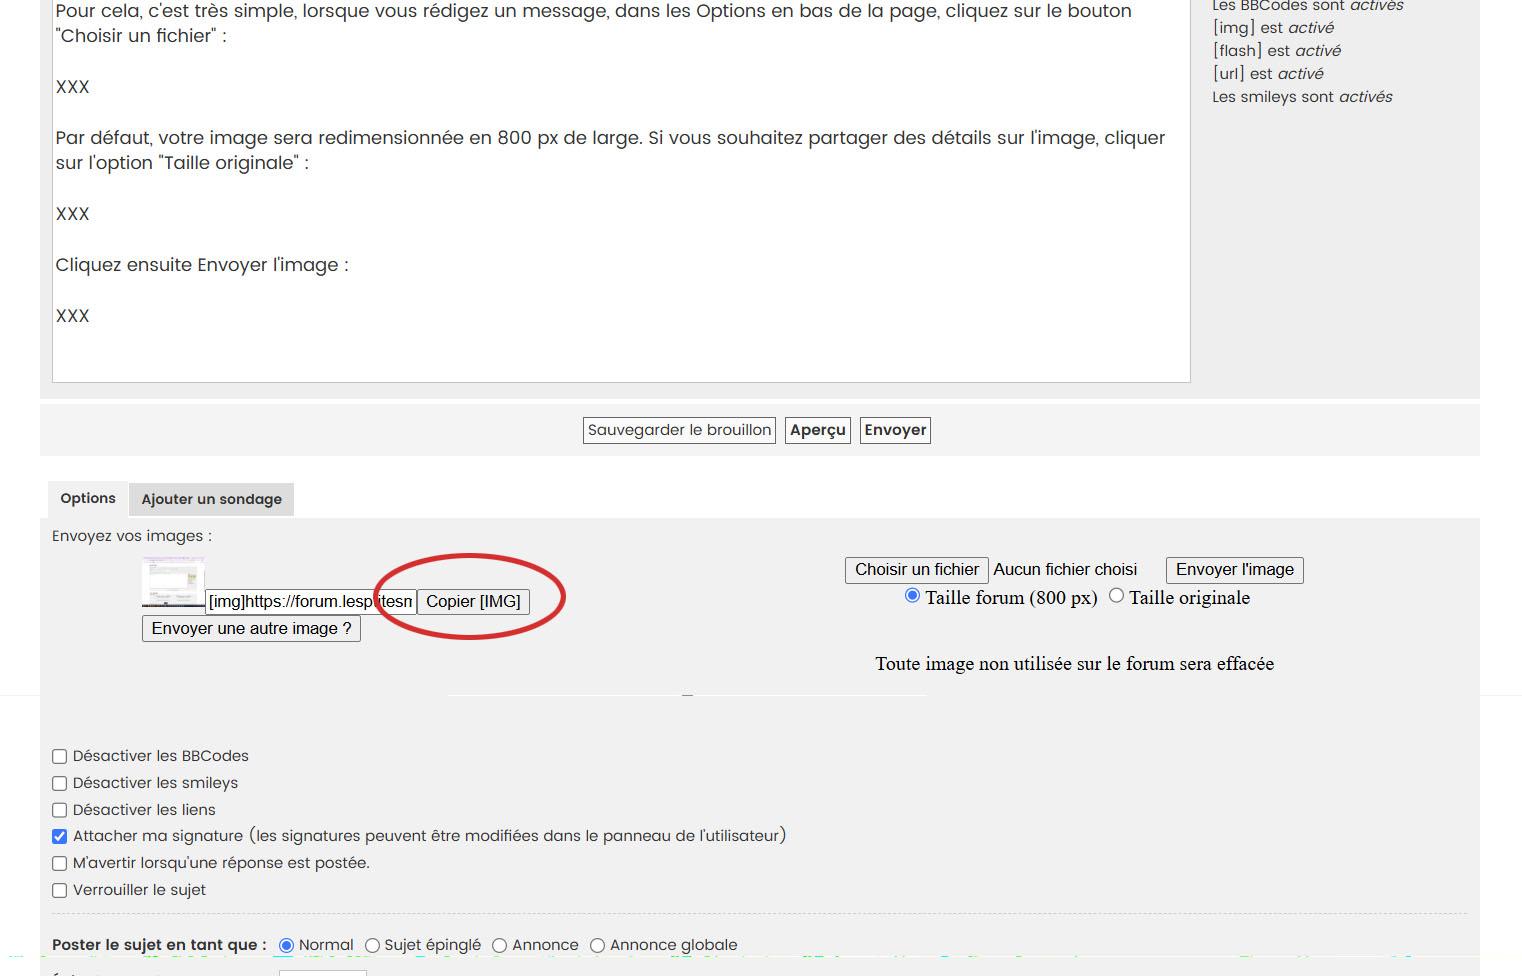
Task: Enable Désactiver les smileys checkbox
Action: coord(60,783)
